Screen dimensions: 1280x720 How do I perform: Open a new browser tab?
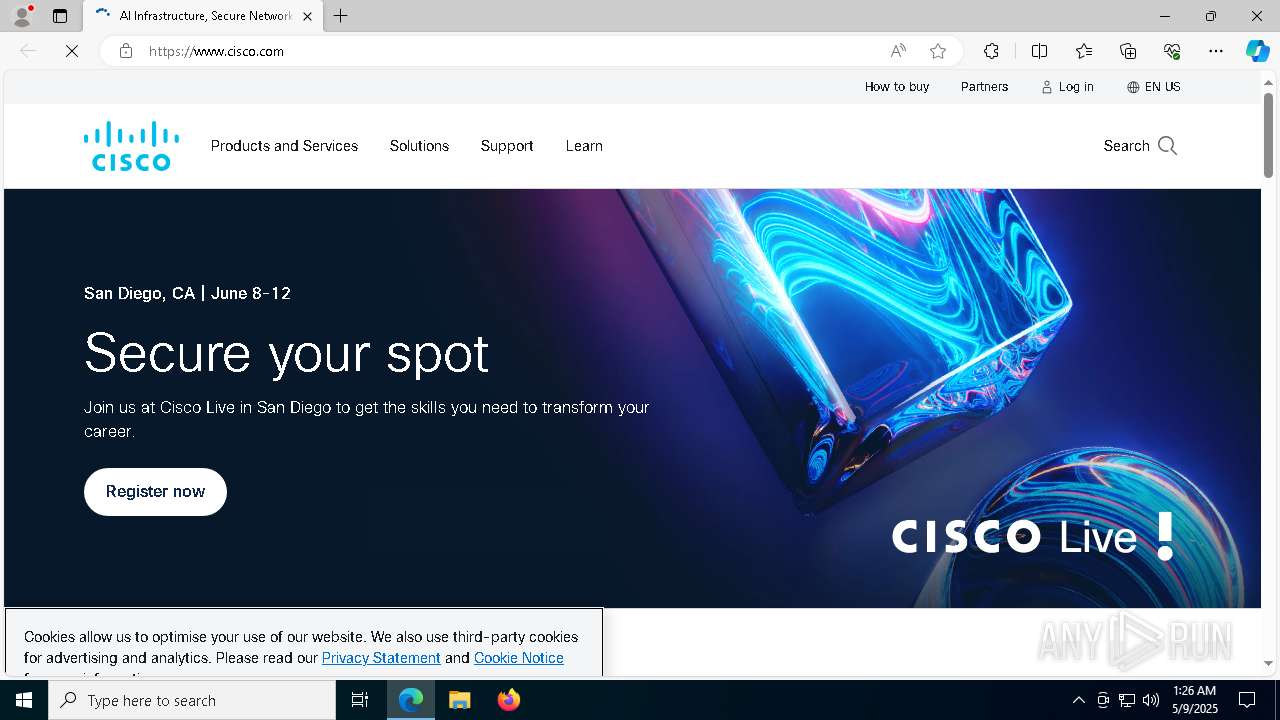pos(341,16)
